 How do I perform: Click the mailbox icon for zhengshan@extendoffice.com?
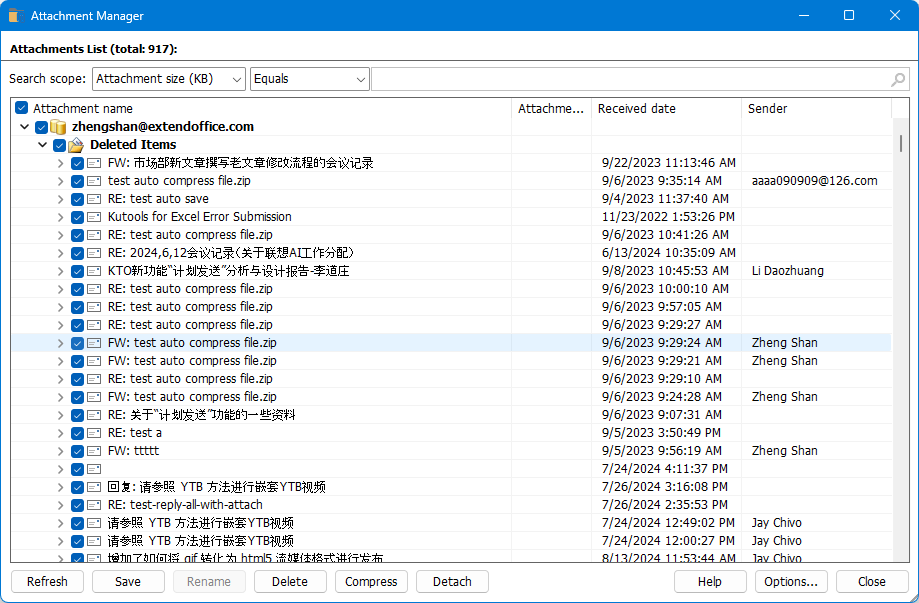pyautogui.click(x=57, y=126)
